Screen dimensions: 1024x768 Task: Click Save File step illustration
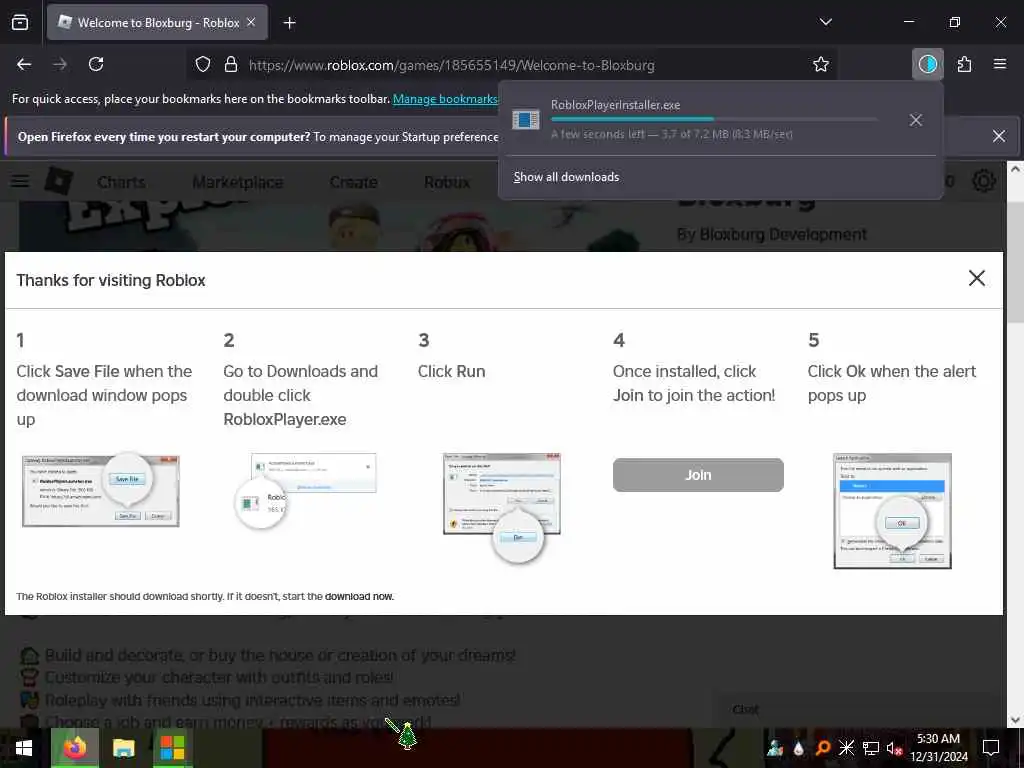(x=101, y=490)
